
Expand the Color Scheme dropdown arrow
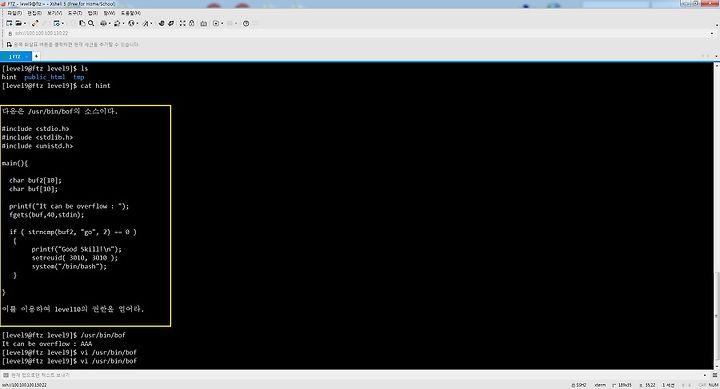(124, 23)
